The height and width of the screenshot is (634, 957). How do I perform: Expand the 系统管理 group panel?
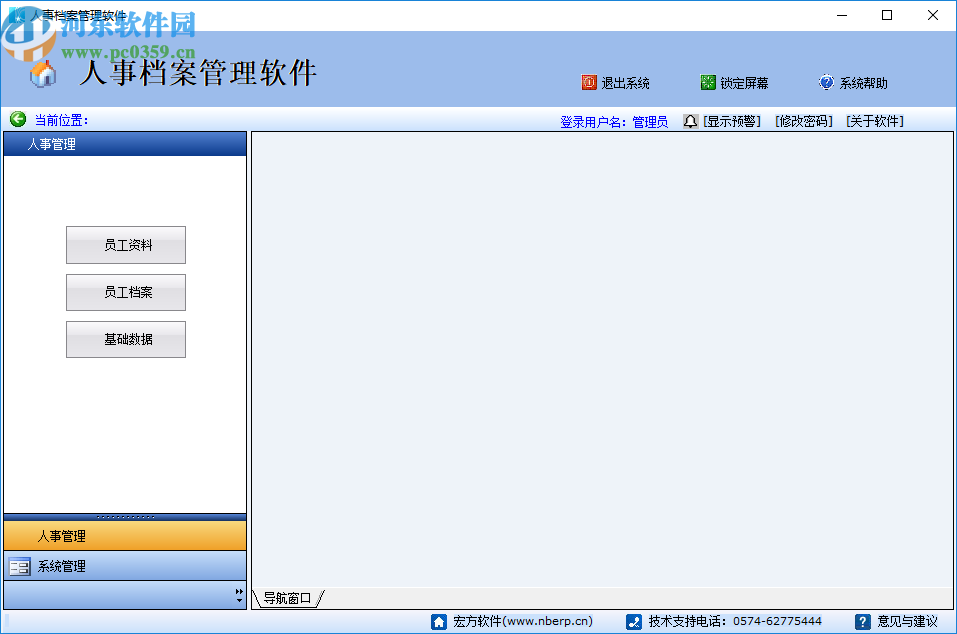coord(124,566)
